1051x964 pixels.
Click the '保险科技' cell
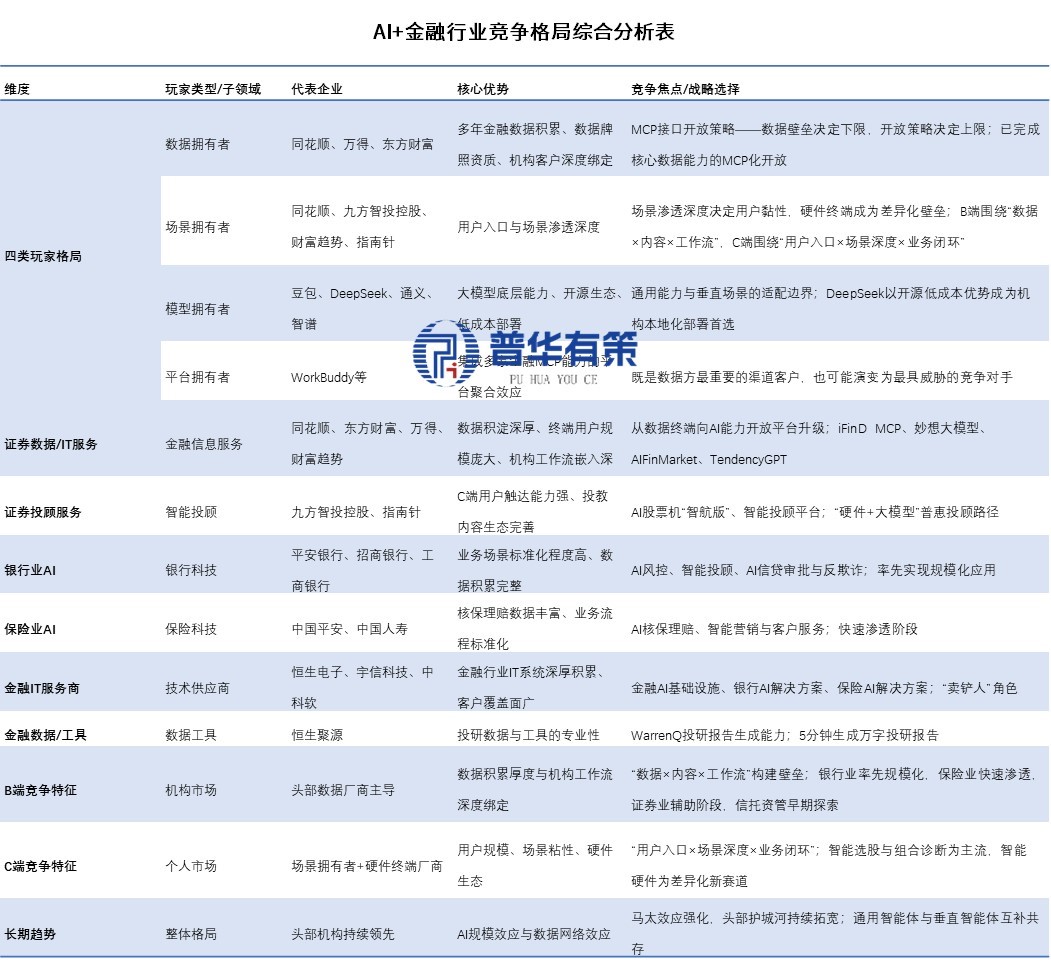click(191, 629)
